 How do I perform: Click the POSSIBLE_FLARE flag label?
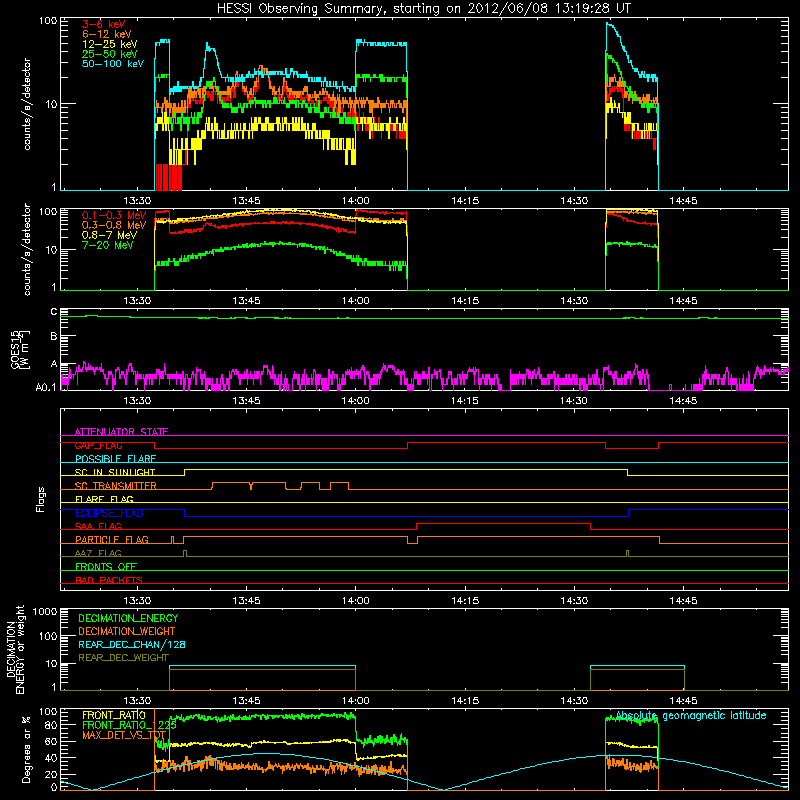(115, 459)
